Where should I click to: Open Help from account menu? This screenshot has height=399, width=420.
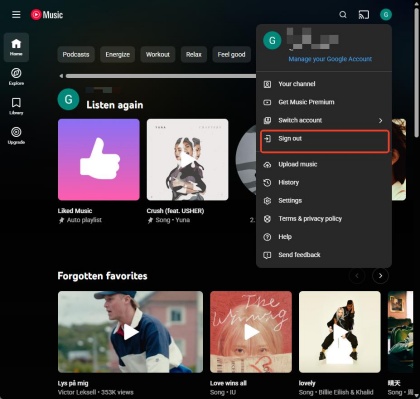[324, 237]
